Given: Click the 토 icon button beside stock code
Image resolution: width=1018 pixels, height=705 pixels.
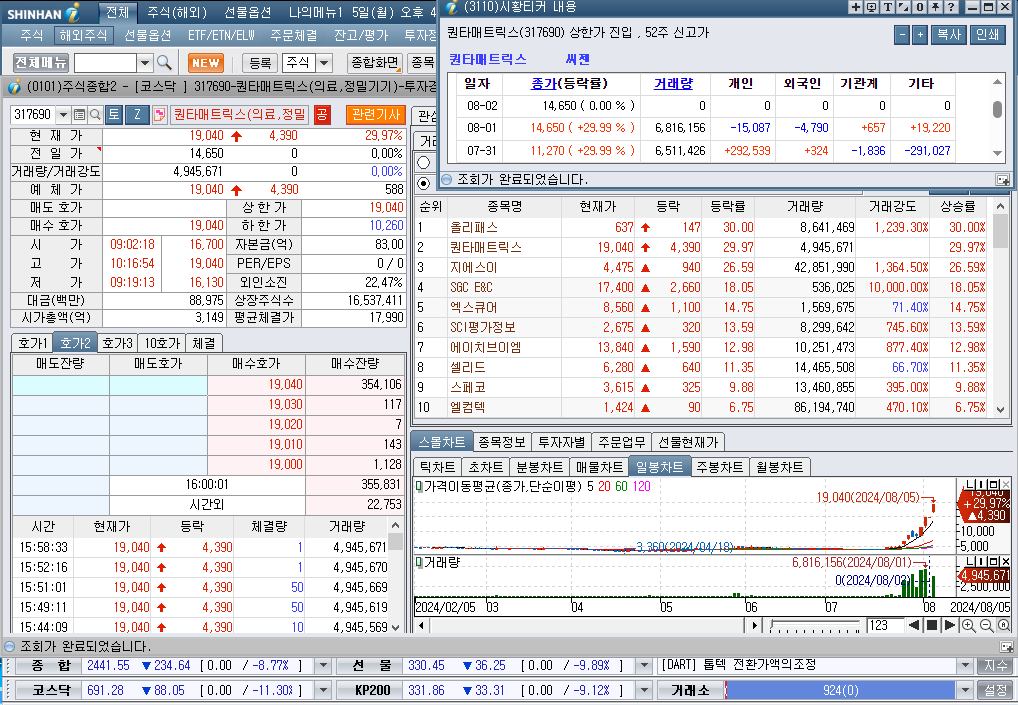Looking at the screenshot, I should 114,115.
